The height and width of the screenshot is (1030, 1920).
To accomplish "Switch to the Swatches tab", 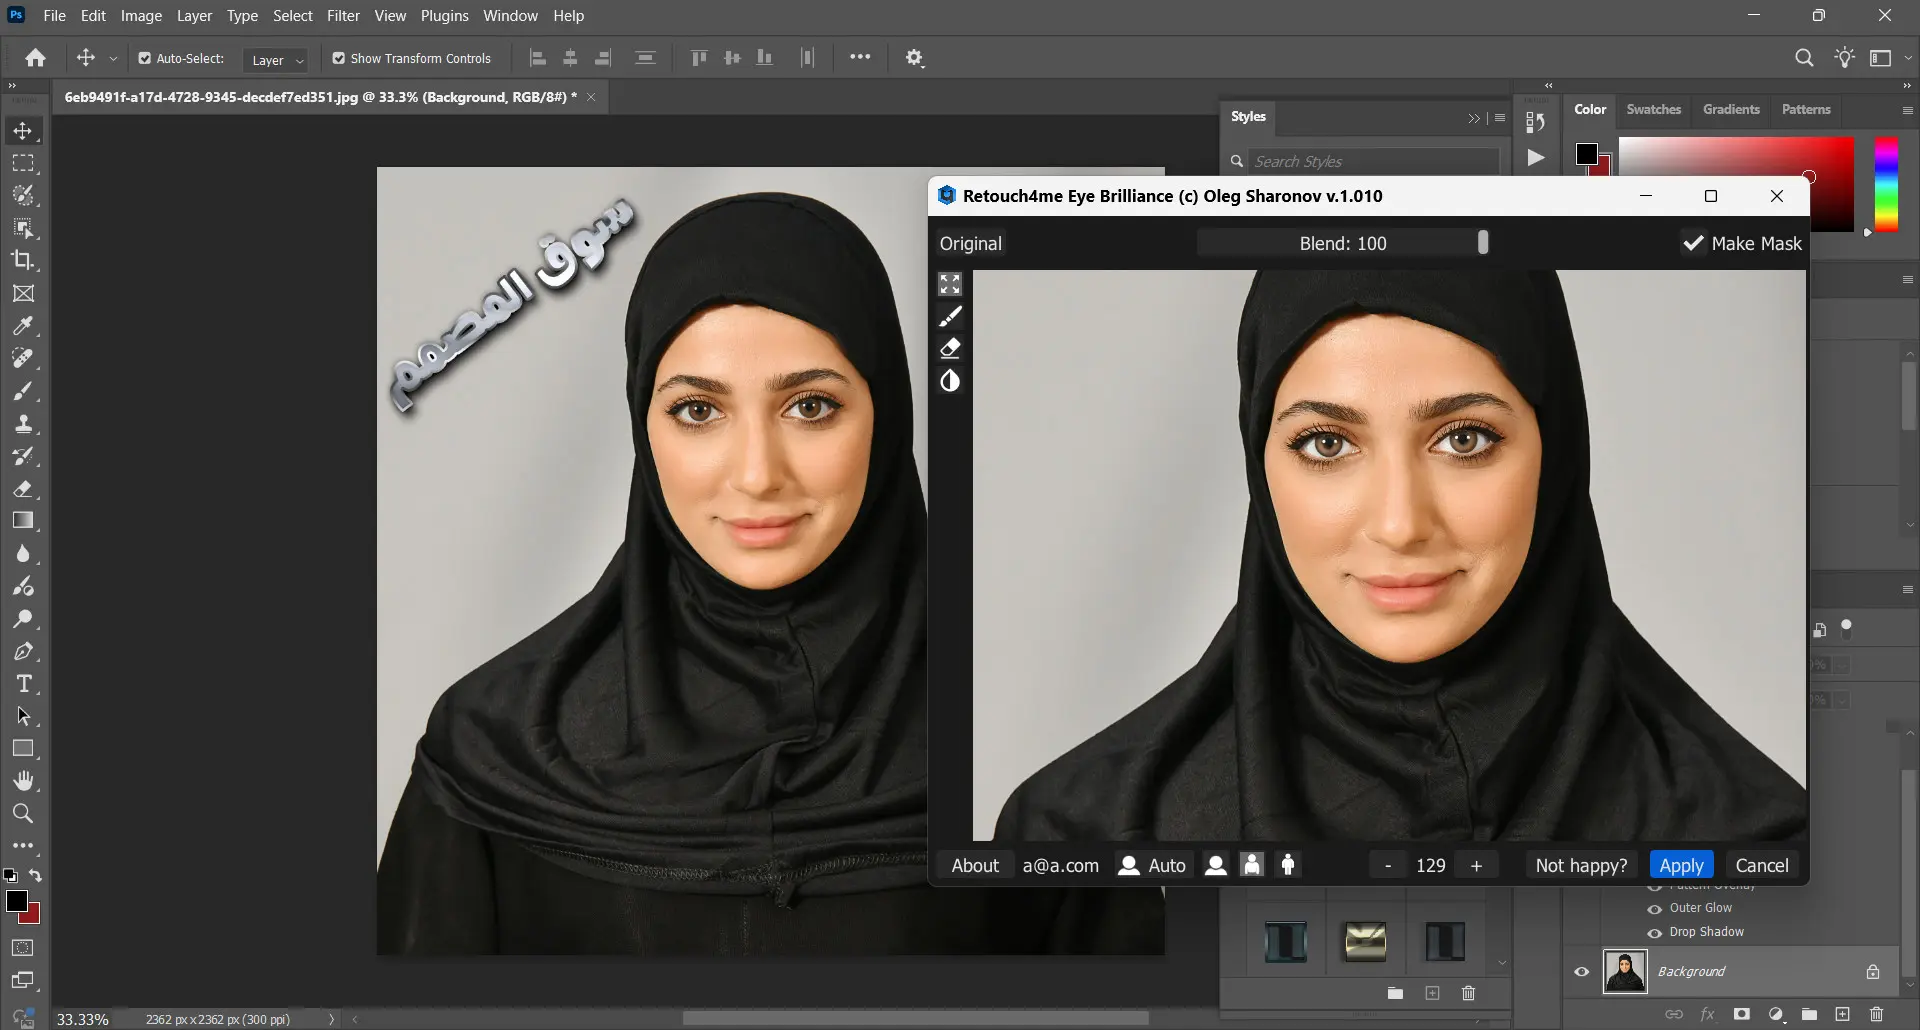I will pyautogui.click(x=1653, y=110).
